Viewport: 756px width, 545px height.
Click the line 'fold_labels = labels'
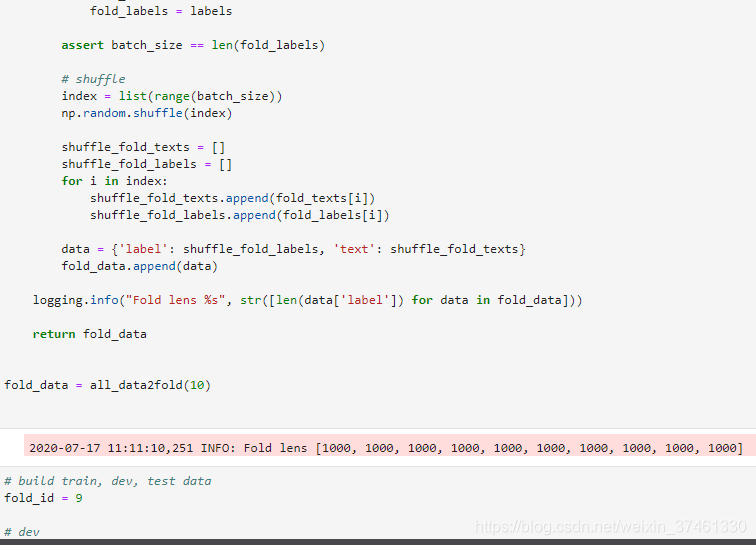tap(161, 11)
